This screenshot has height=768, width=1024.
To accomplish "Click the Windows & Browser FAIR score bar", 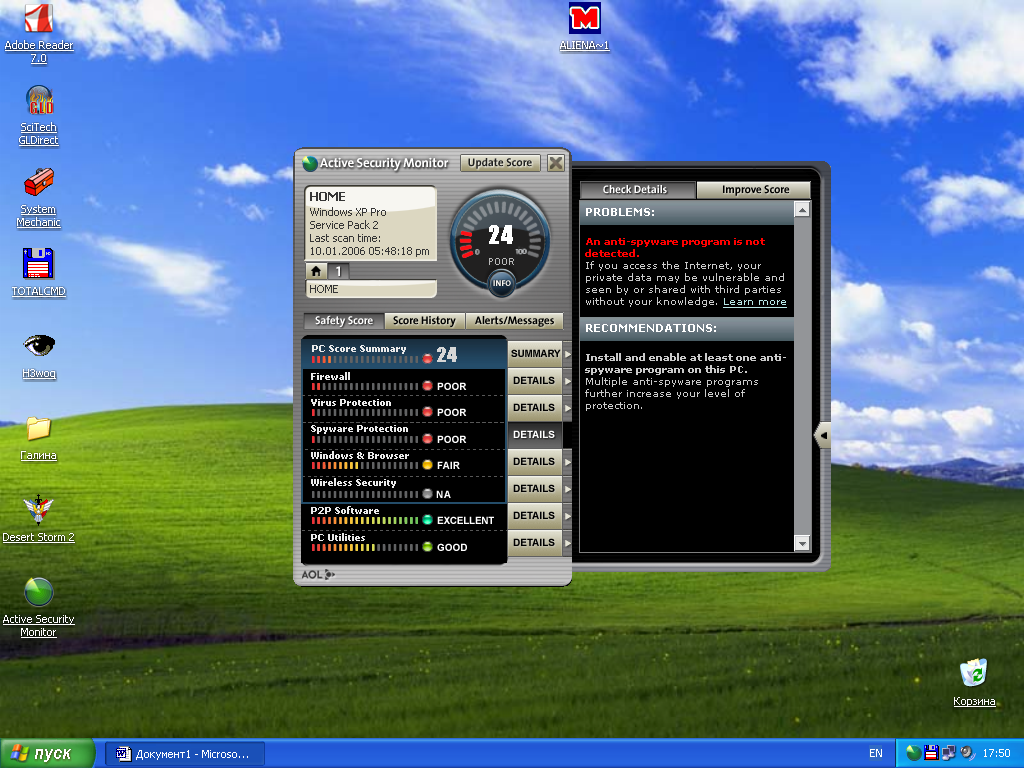I will [x=364, y=466].
